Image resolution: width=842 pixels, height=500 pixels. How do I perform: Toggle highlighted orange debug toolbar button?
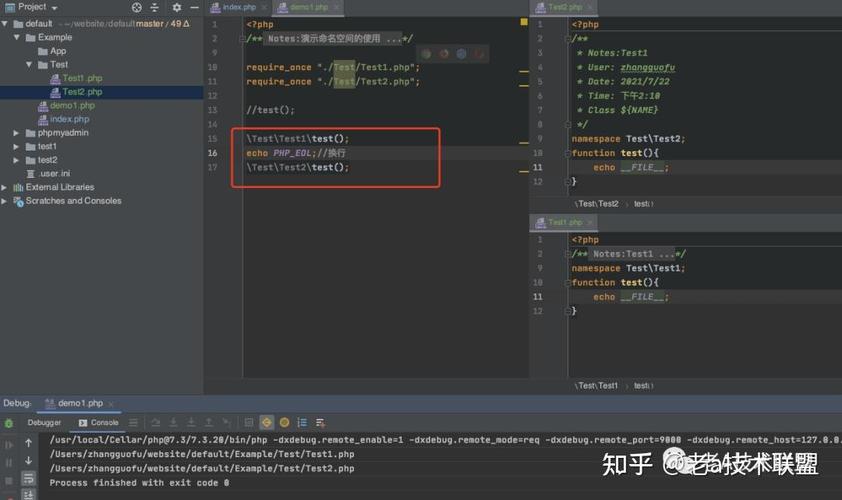coord(266,423)
